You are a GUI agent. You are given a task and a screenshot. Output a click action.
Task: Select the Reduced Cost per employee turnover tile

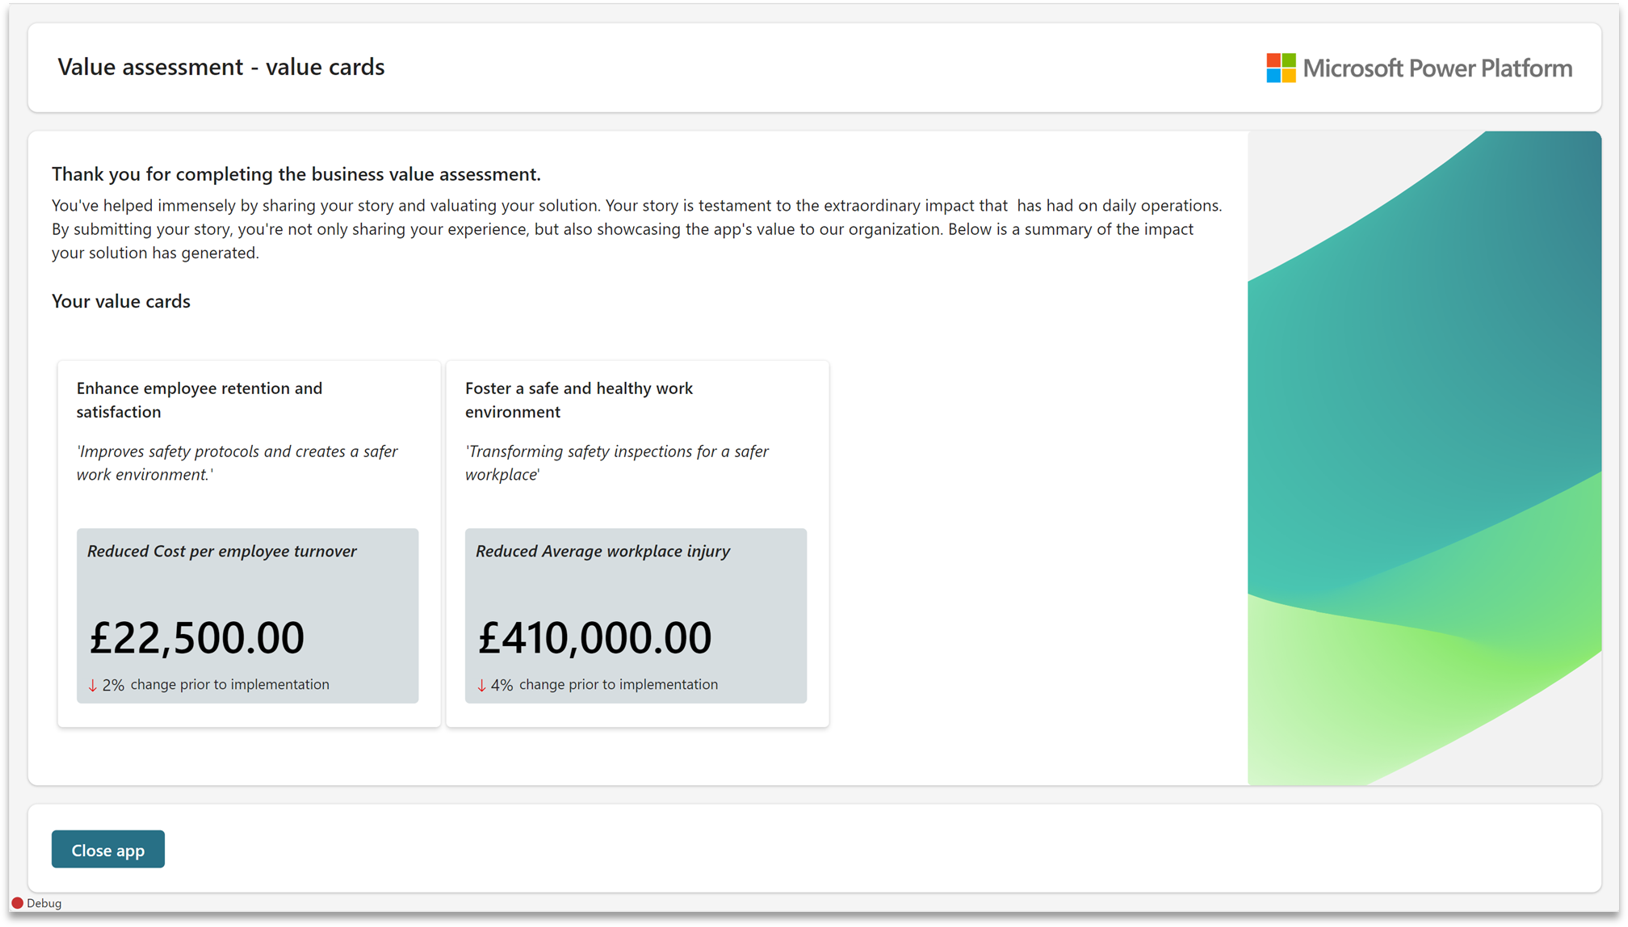(x=247, y=616)
